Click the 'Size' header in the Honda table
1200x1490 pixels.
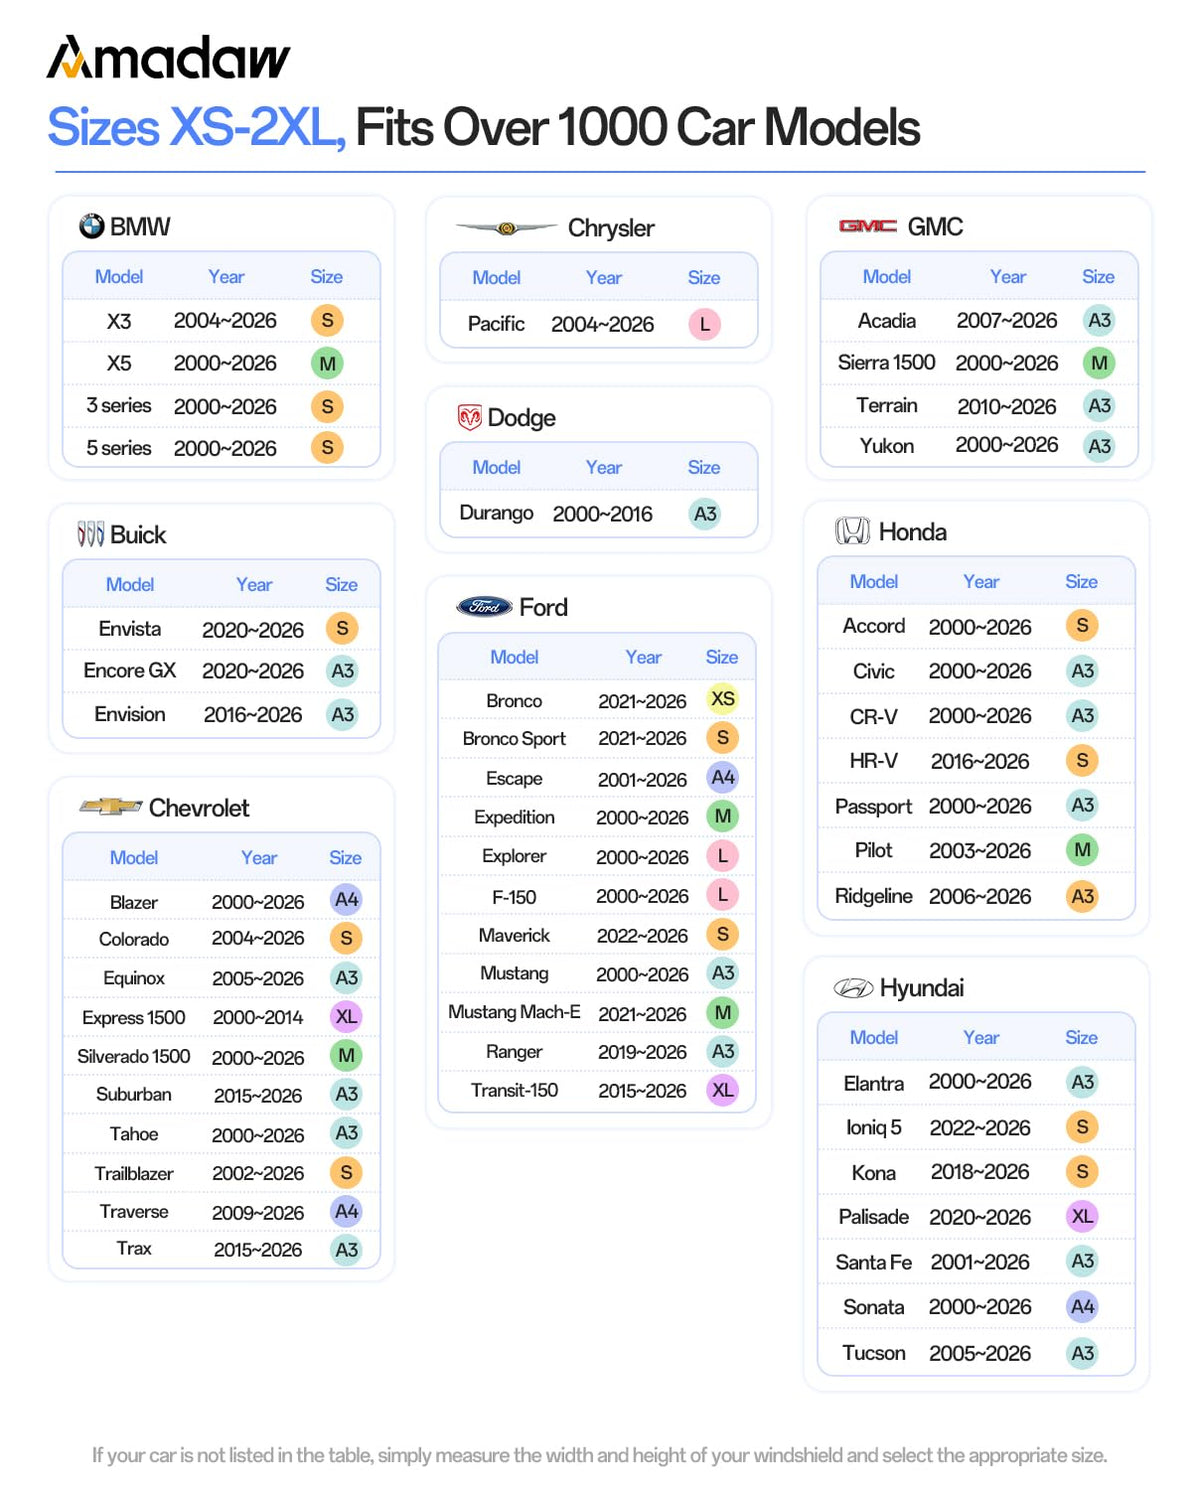[x=1081, y=582]
